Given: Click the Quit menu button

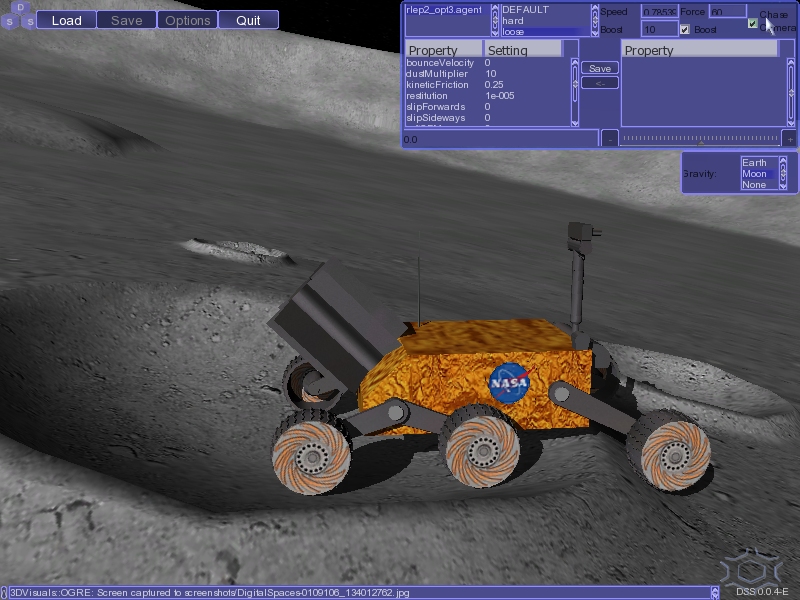Looking at the screenshot, I should [x=248, y=20].
